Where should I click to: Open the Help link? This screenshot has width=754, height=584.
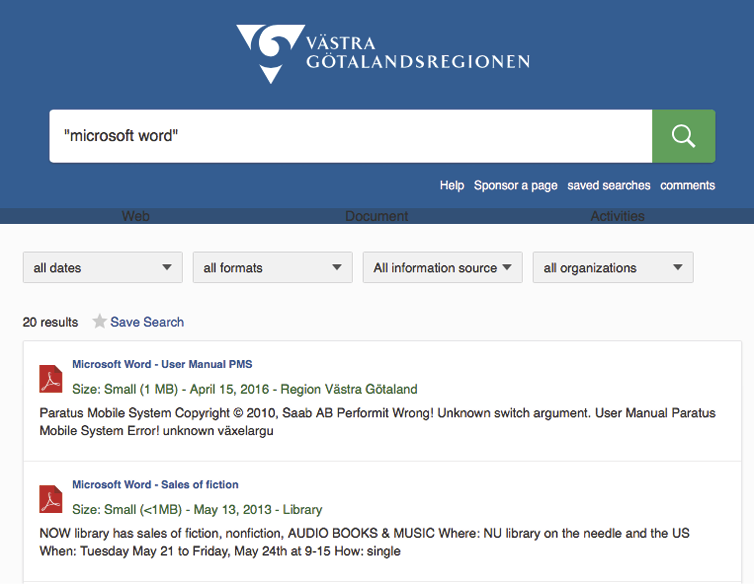[452, 185]
